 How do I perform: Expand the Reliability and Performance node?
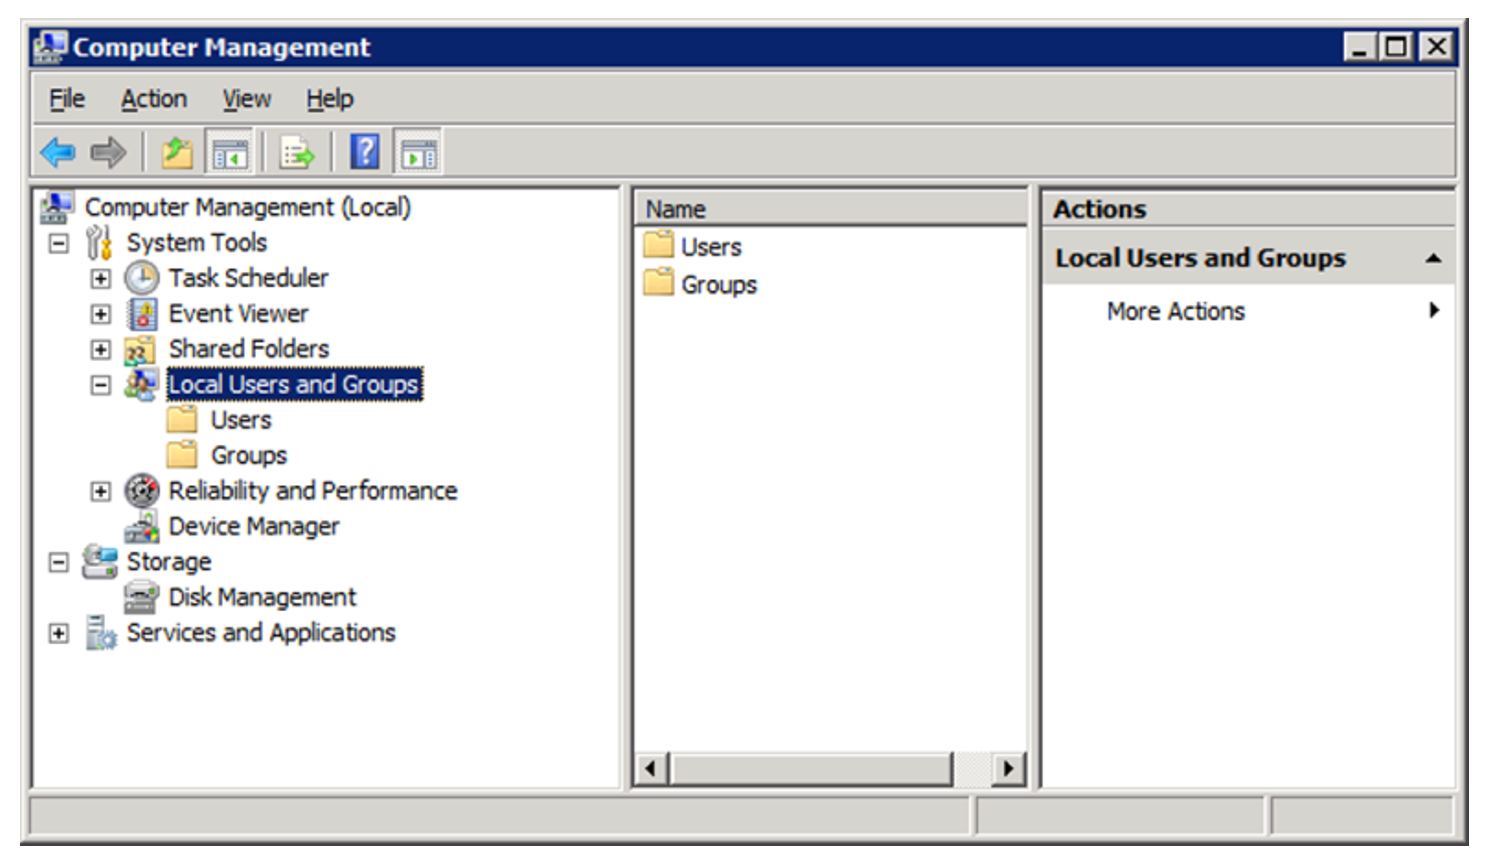tap(101, 491)
